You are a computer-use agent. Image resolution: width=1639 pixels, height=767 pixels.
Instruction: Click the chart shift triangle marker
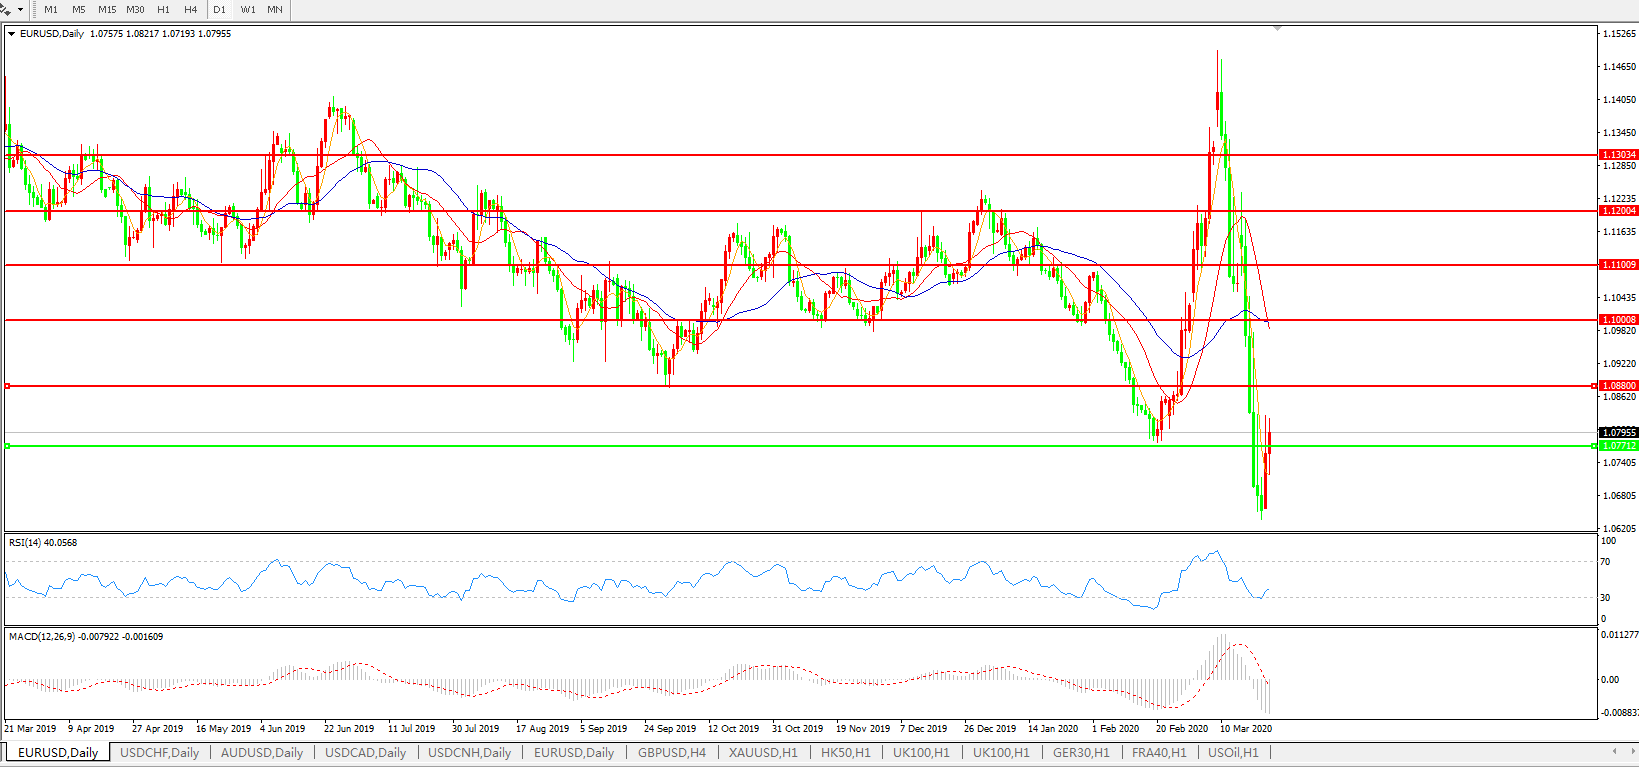tap(1277, 29)
